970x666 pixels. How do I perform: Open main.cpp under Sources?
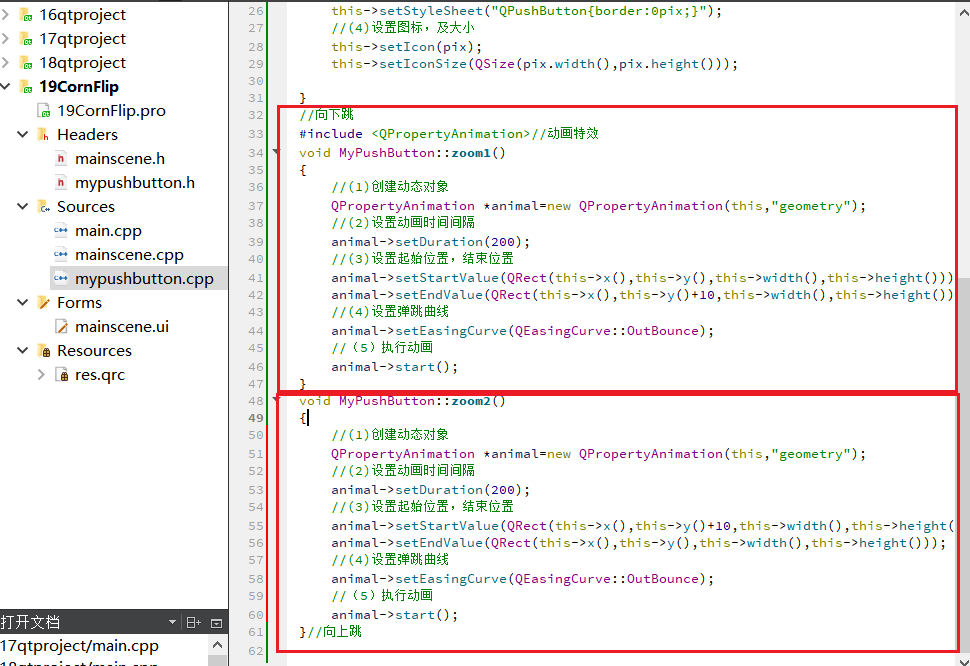coord(108,231)
